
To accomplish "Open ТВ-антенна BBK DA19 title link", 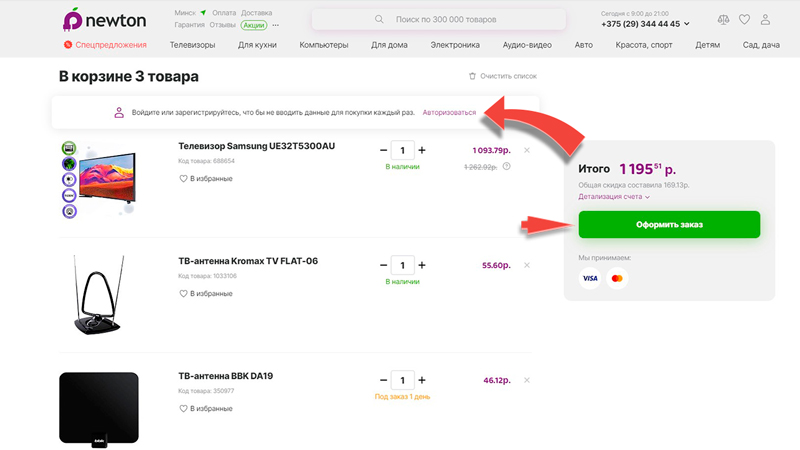I will 226,376.
